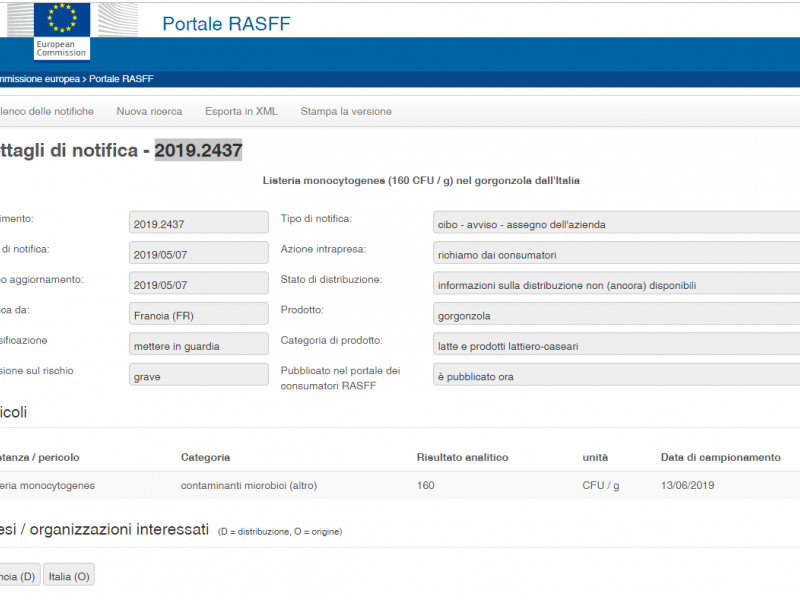Click the 'Azione intrapresa:' label
Screen dimensions: 800x600
(x=323, y=249)
